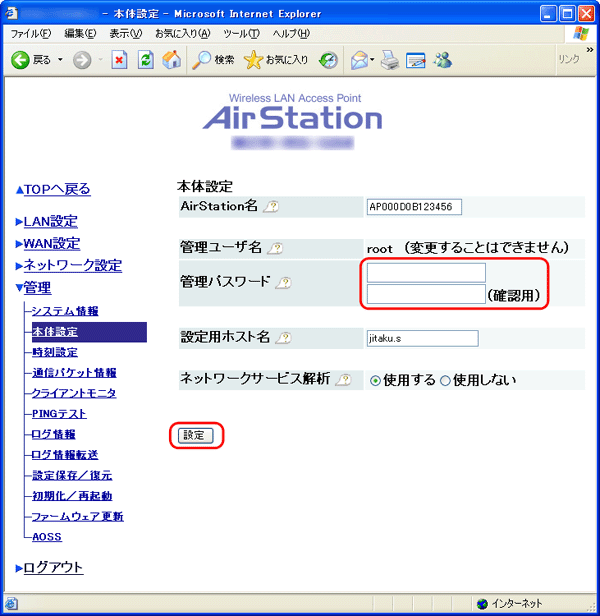Open the Mail button dropdown arrow

coord(372,60)
